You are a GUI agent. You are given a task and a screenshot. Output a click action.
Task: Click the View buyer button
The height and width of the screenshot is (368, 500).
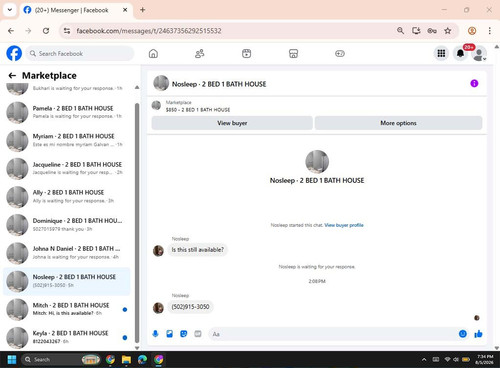pos(232,123)
